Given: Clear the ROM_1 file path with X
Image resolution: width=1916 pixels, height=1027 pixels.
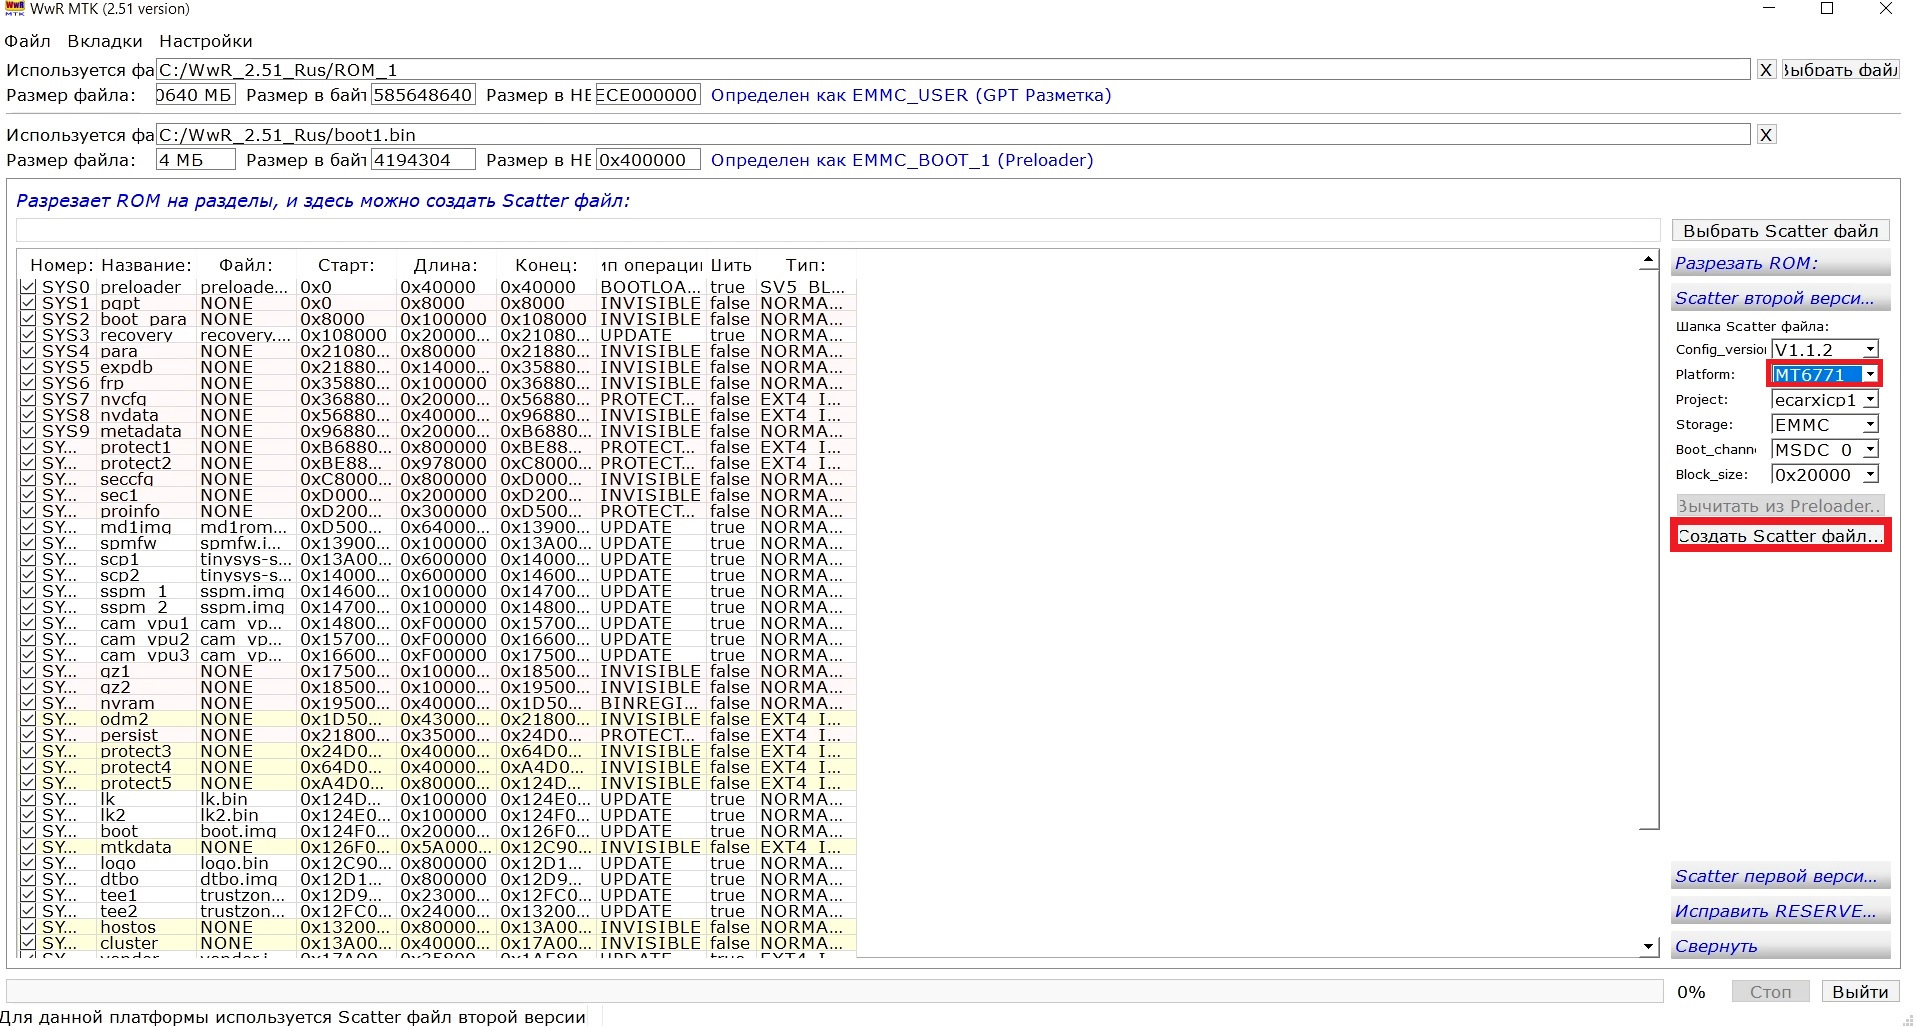Looking at the screenshot, I should (x=1766, y=70).
